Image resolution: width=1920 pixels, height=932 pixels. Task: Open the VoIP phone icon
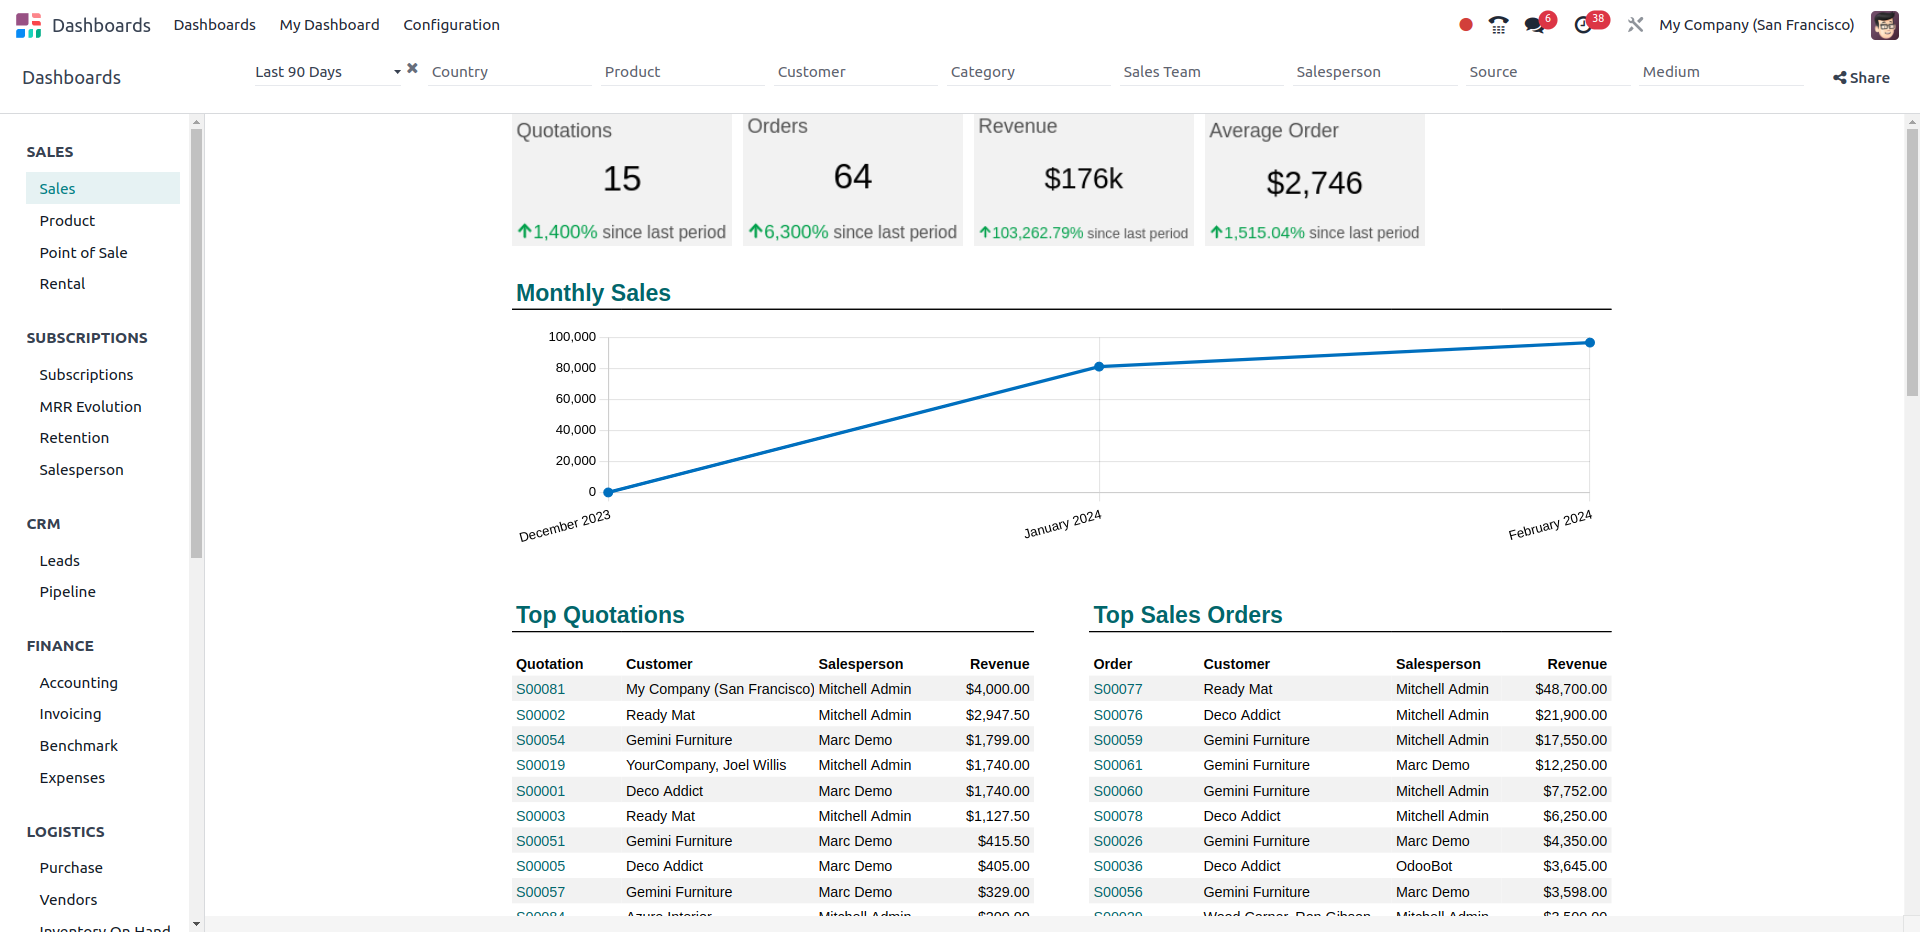pos(1498,25)
